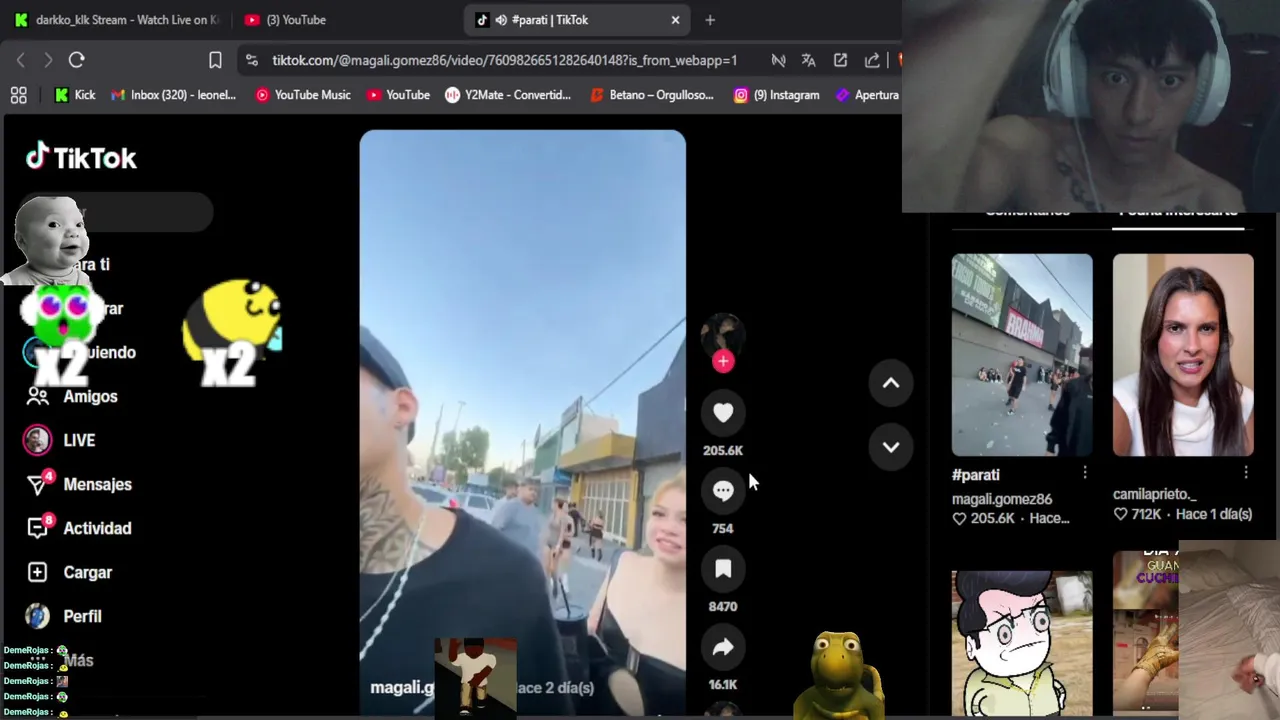
Task: Click 754 comments count
Action: tap(723, 528)
